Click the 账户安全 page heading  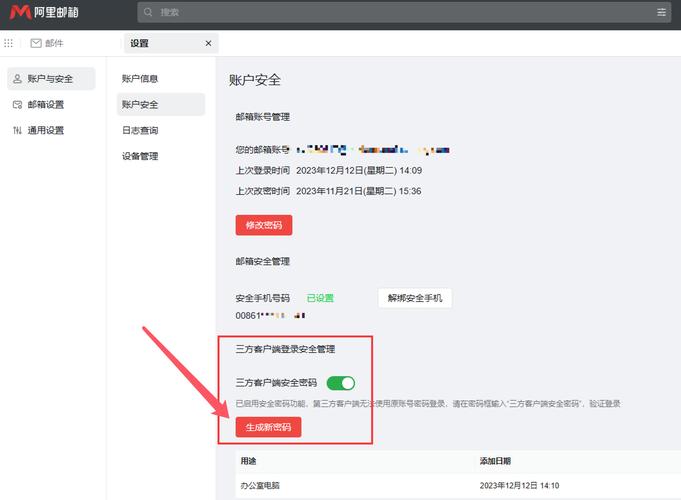click(255, 80)
